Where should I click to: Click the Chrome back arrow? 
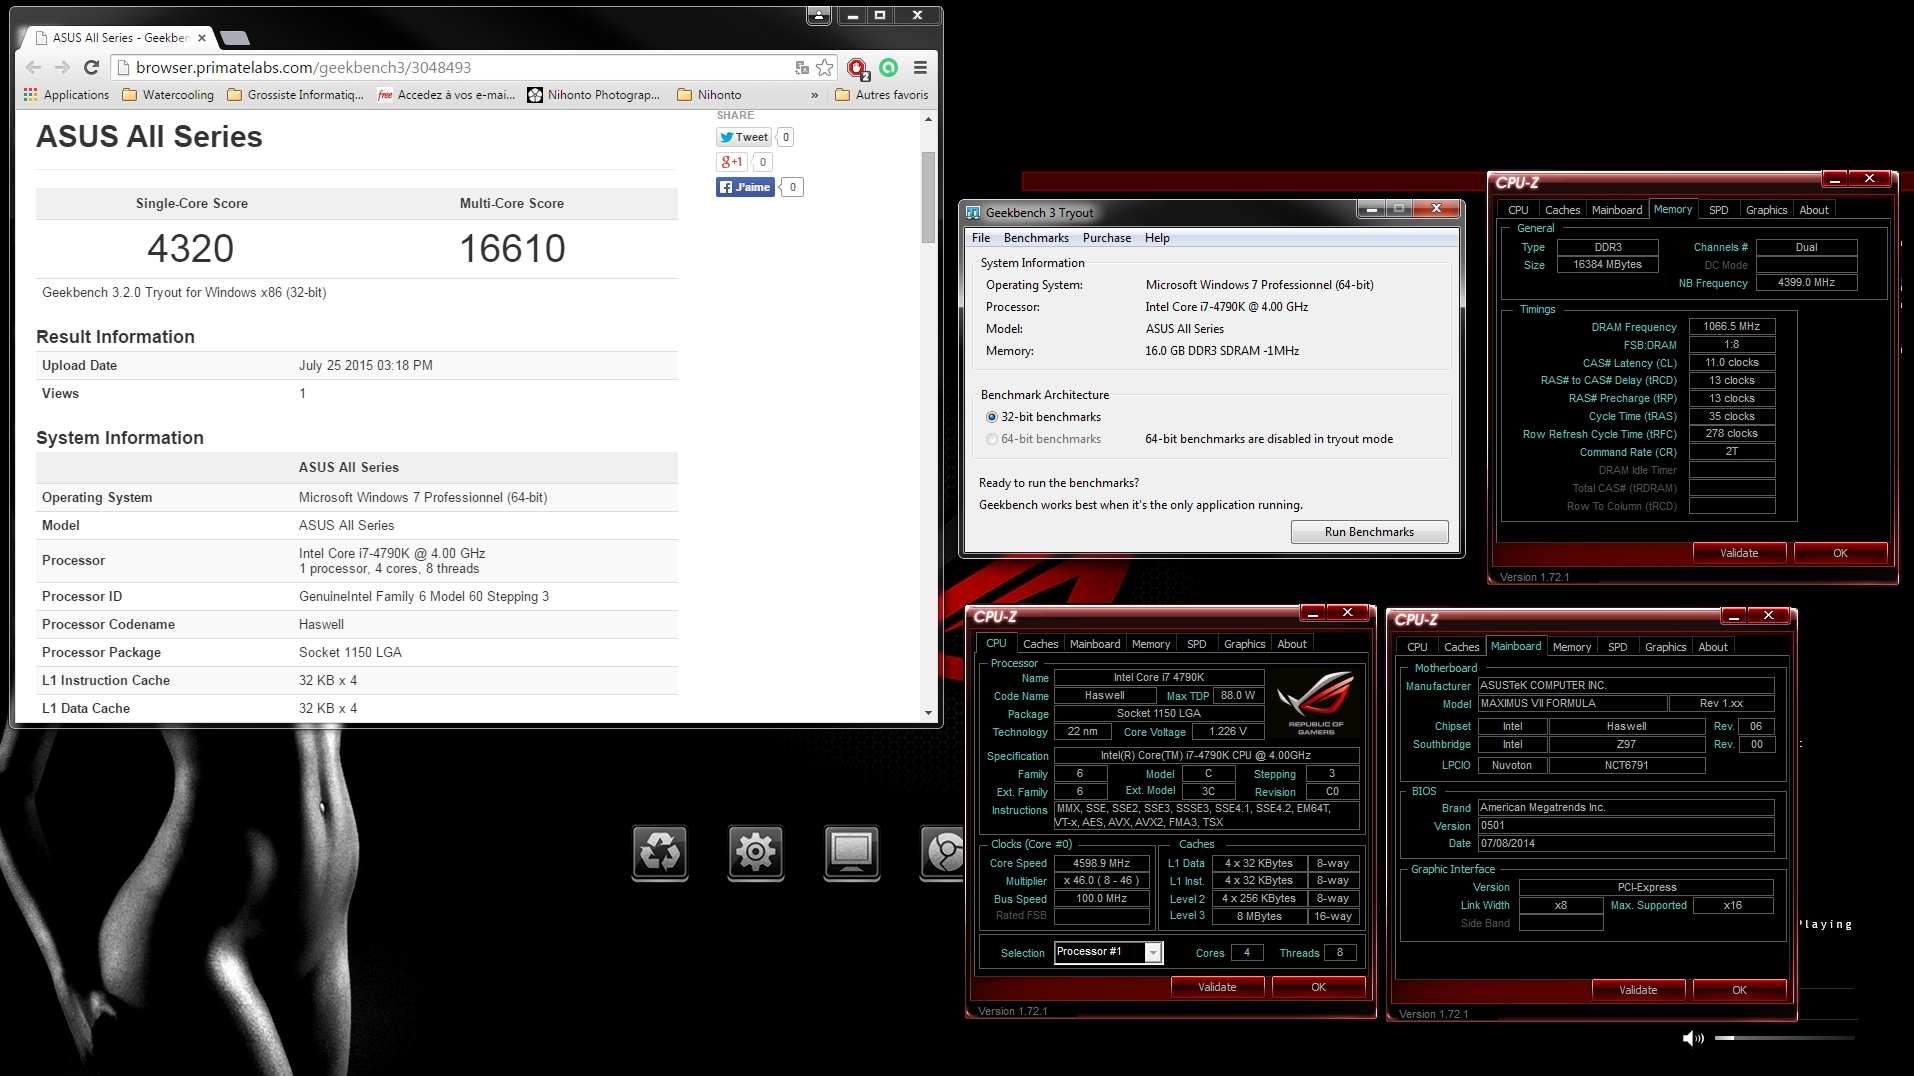coord(33,67)
